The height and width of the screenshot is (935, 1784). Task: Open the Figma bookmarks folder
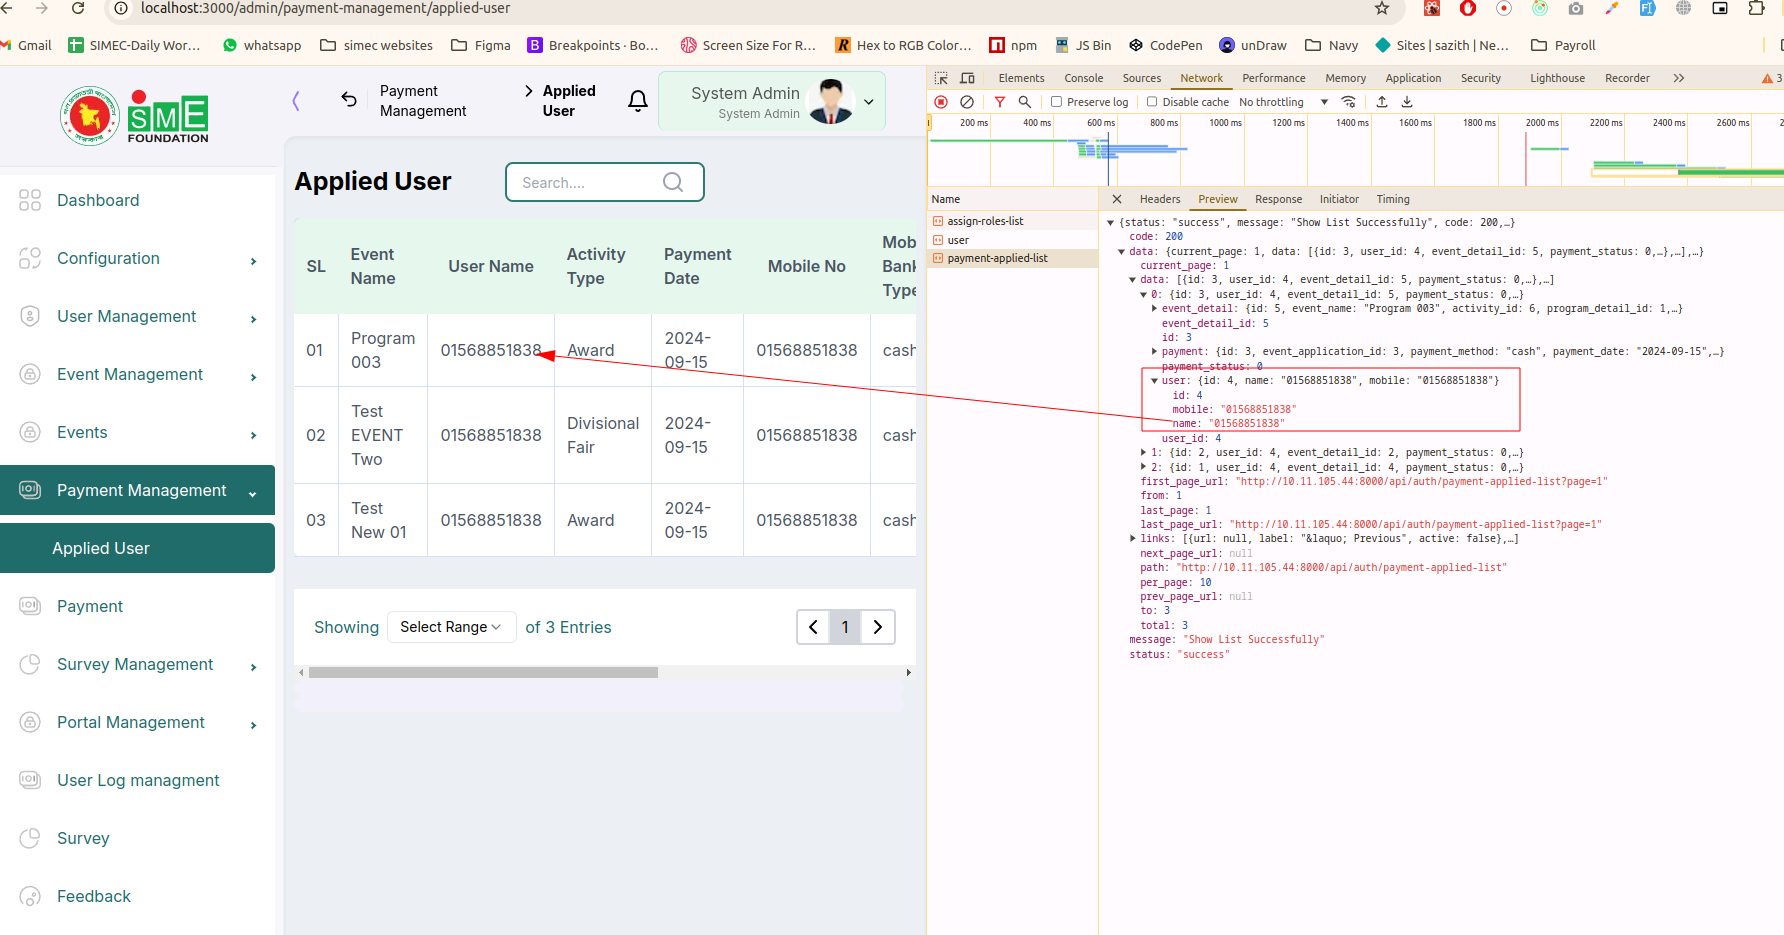click(481, 45)
